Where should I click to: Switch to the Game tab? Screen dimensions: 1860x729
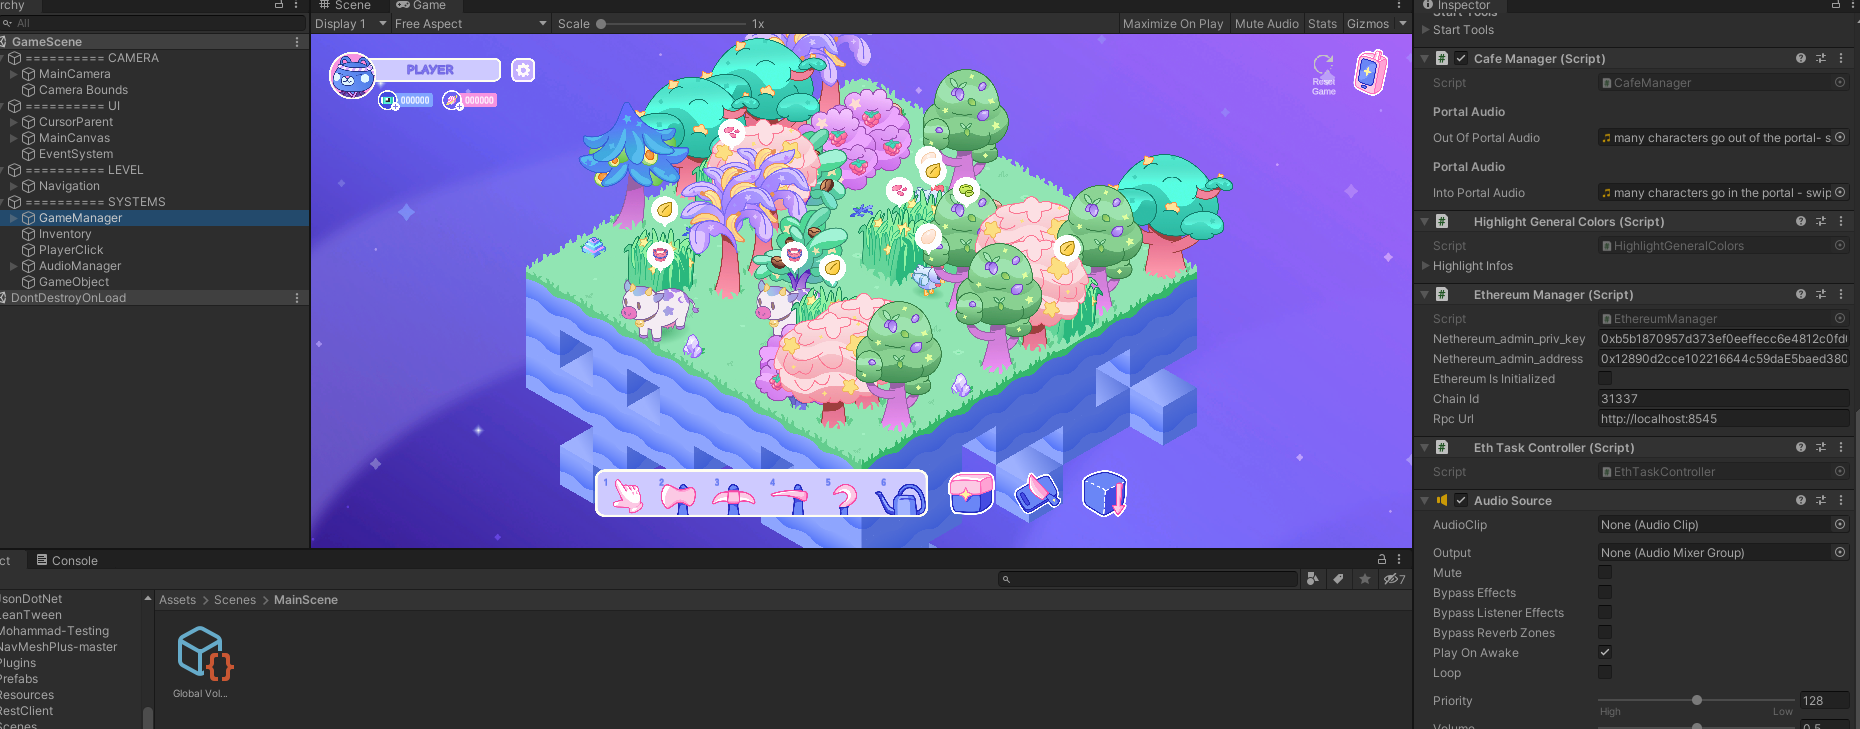click(x=421, y=6)
